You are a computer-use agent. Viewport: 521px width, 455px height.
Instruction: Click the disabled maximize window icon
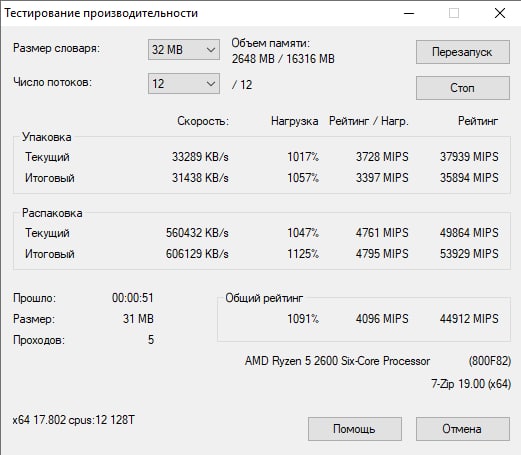click(454, 13)
